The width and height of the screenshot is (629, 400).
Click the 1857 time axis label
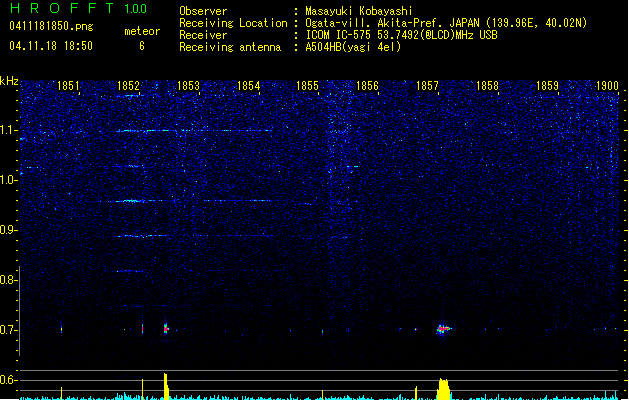coord(427,85)
